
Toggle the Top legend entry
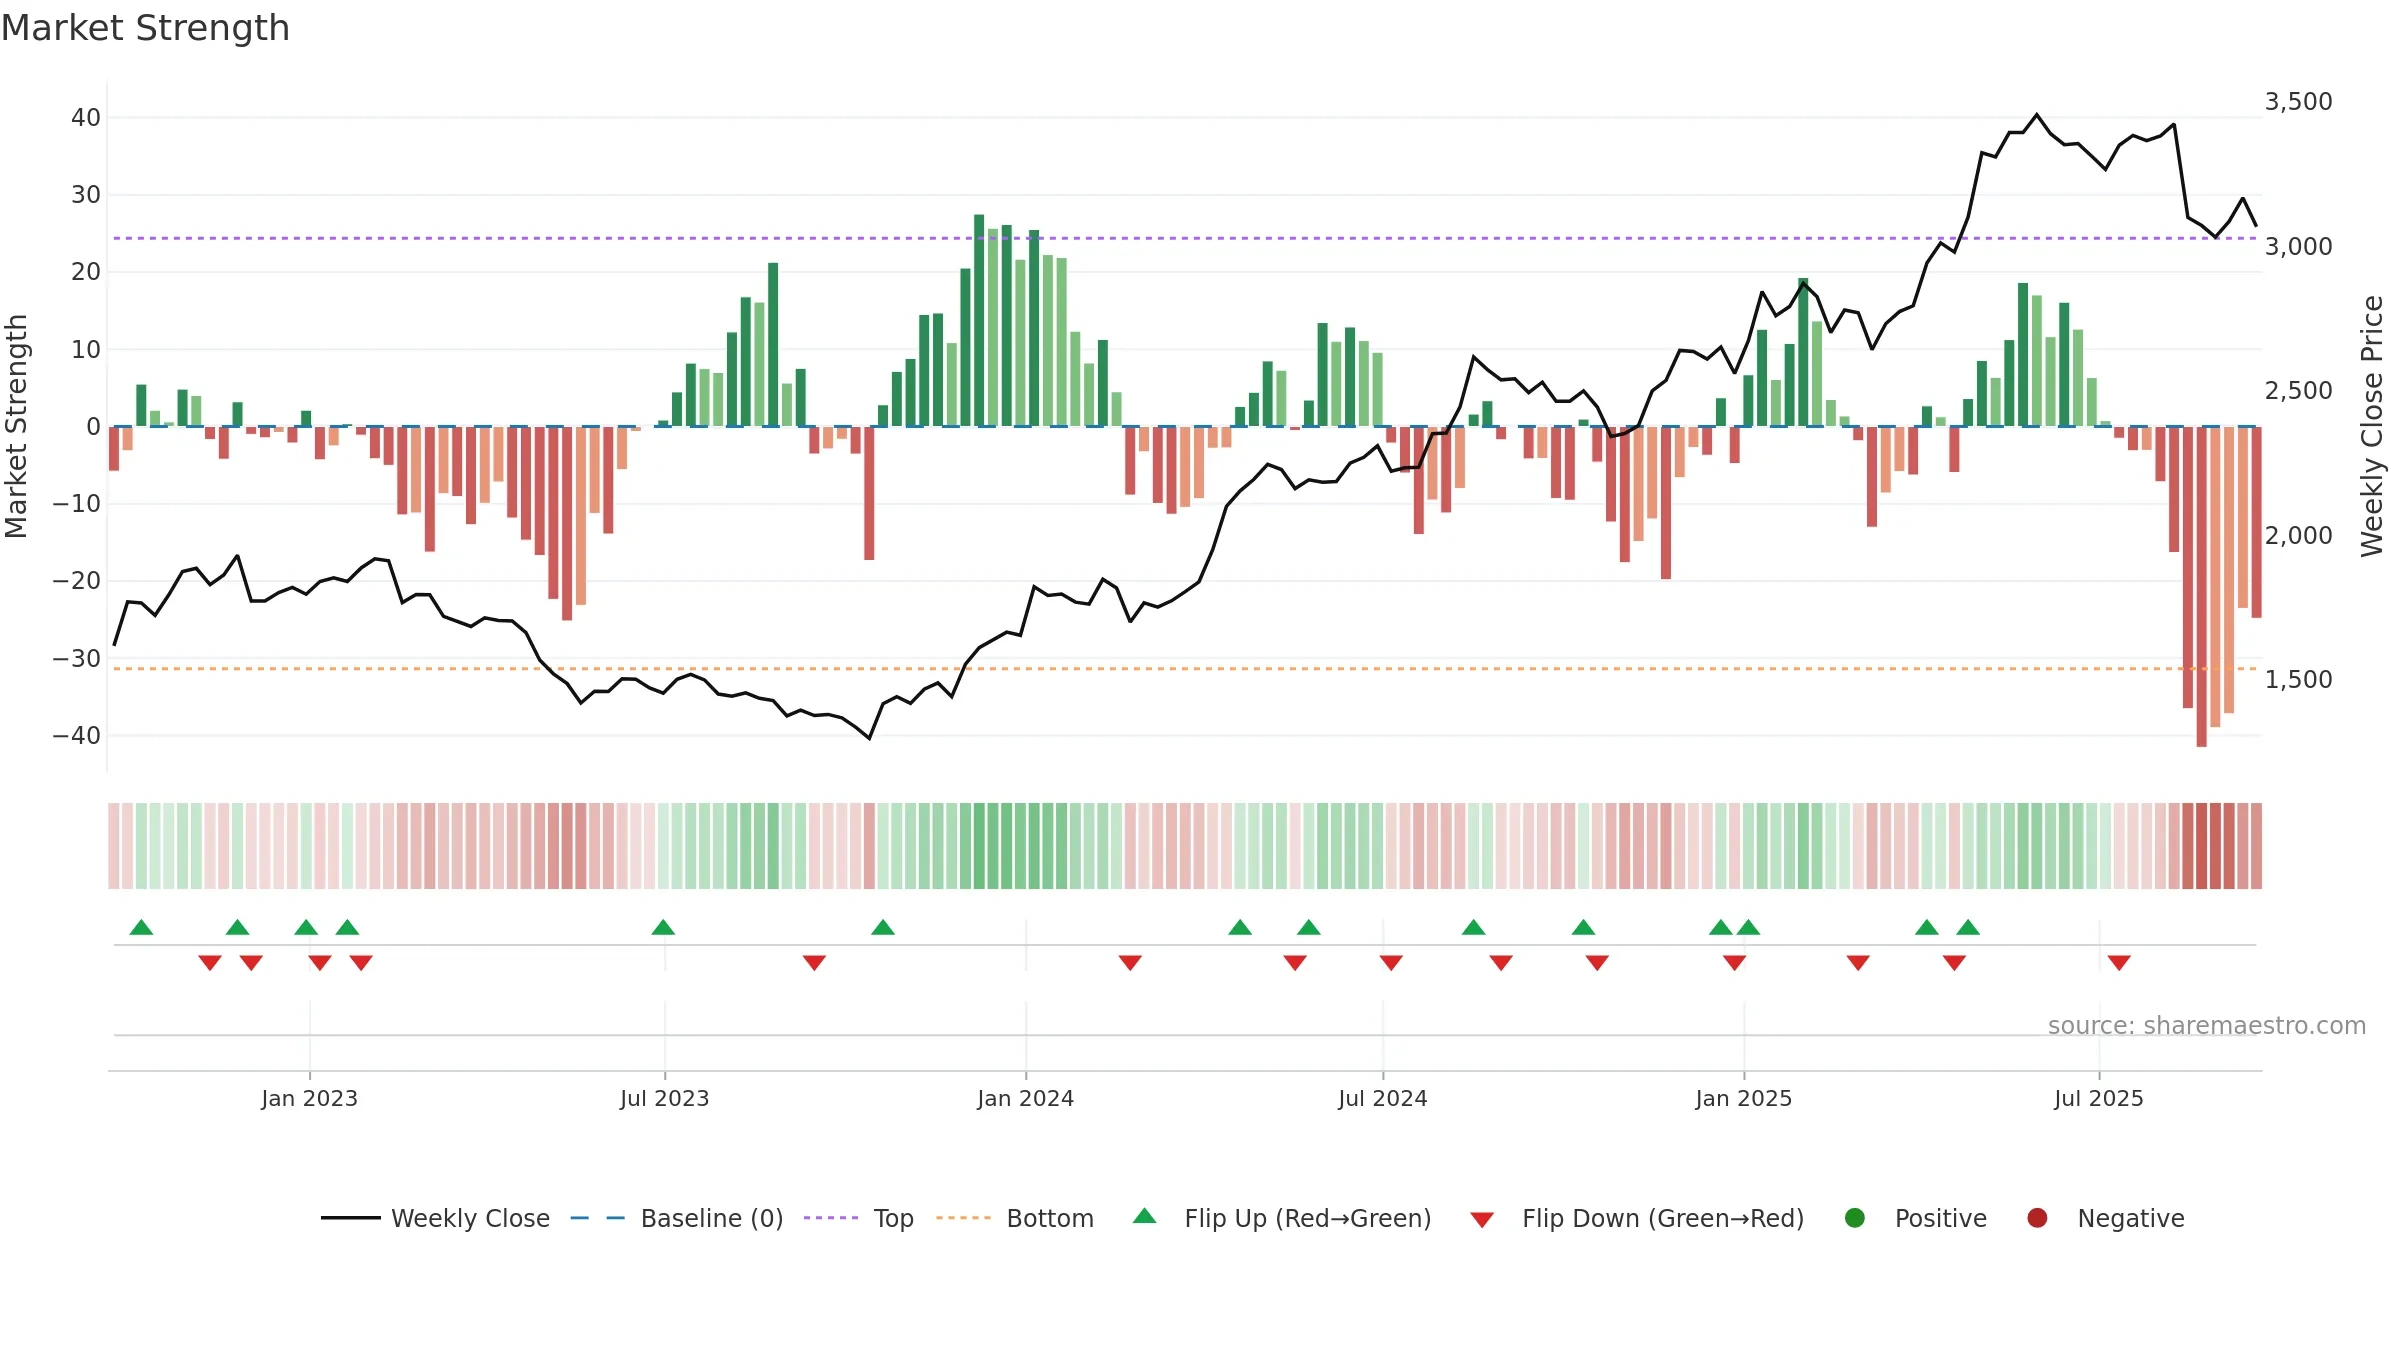859,1218
